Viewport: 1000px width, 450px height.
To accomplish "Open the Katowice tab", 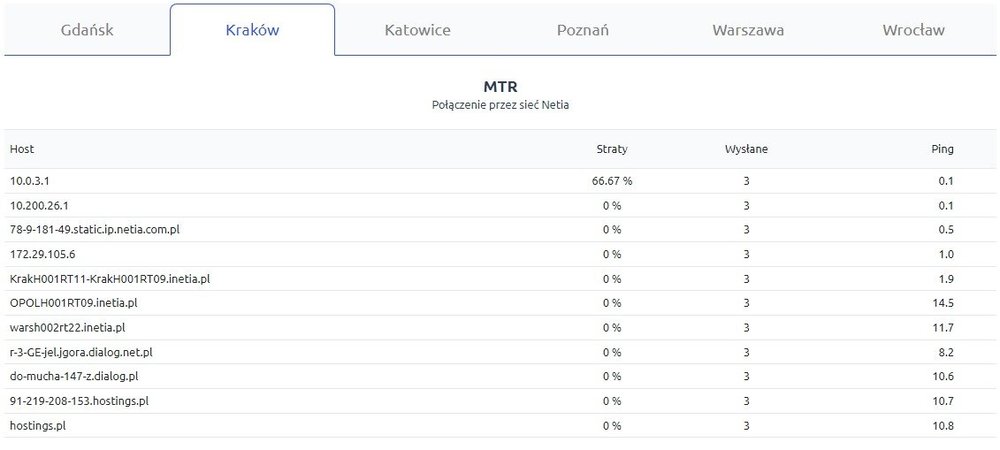I will (417, 30).
